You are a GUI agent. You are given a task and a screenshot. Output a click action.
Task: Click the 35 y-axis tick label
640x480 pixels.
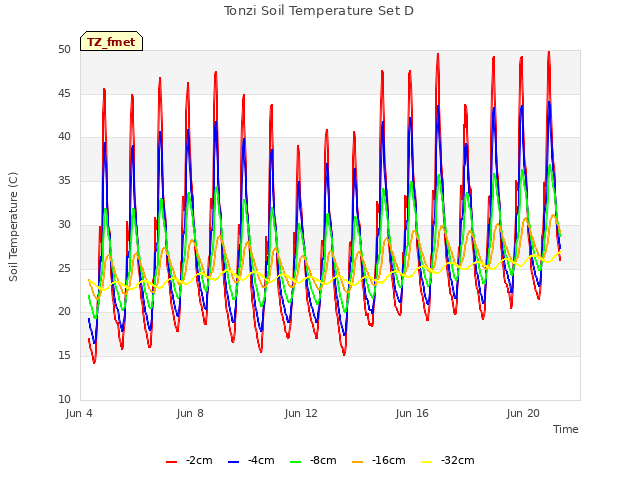(64, 181)
